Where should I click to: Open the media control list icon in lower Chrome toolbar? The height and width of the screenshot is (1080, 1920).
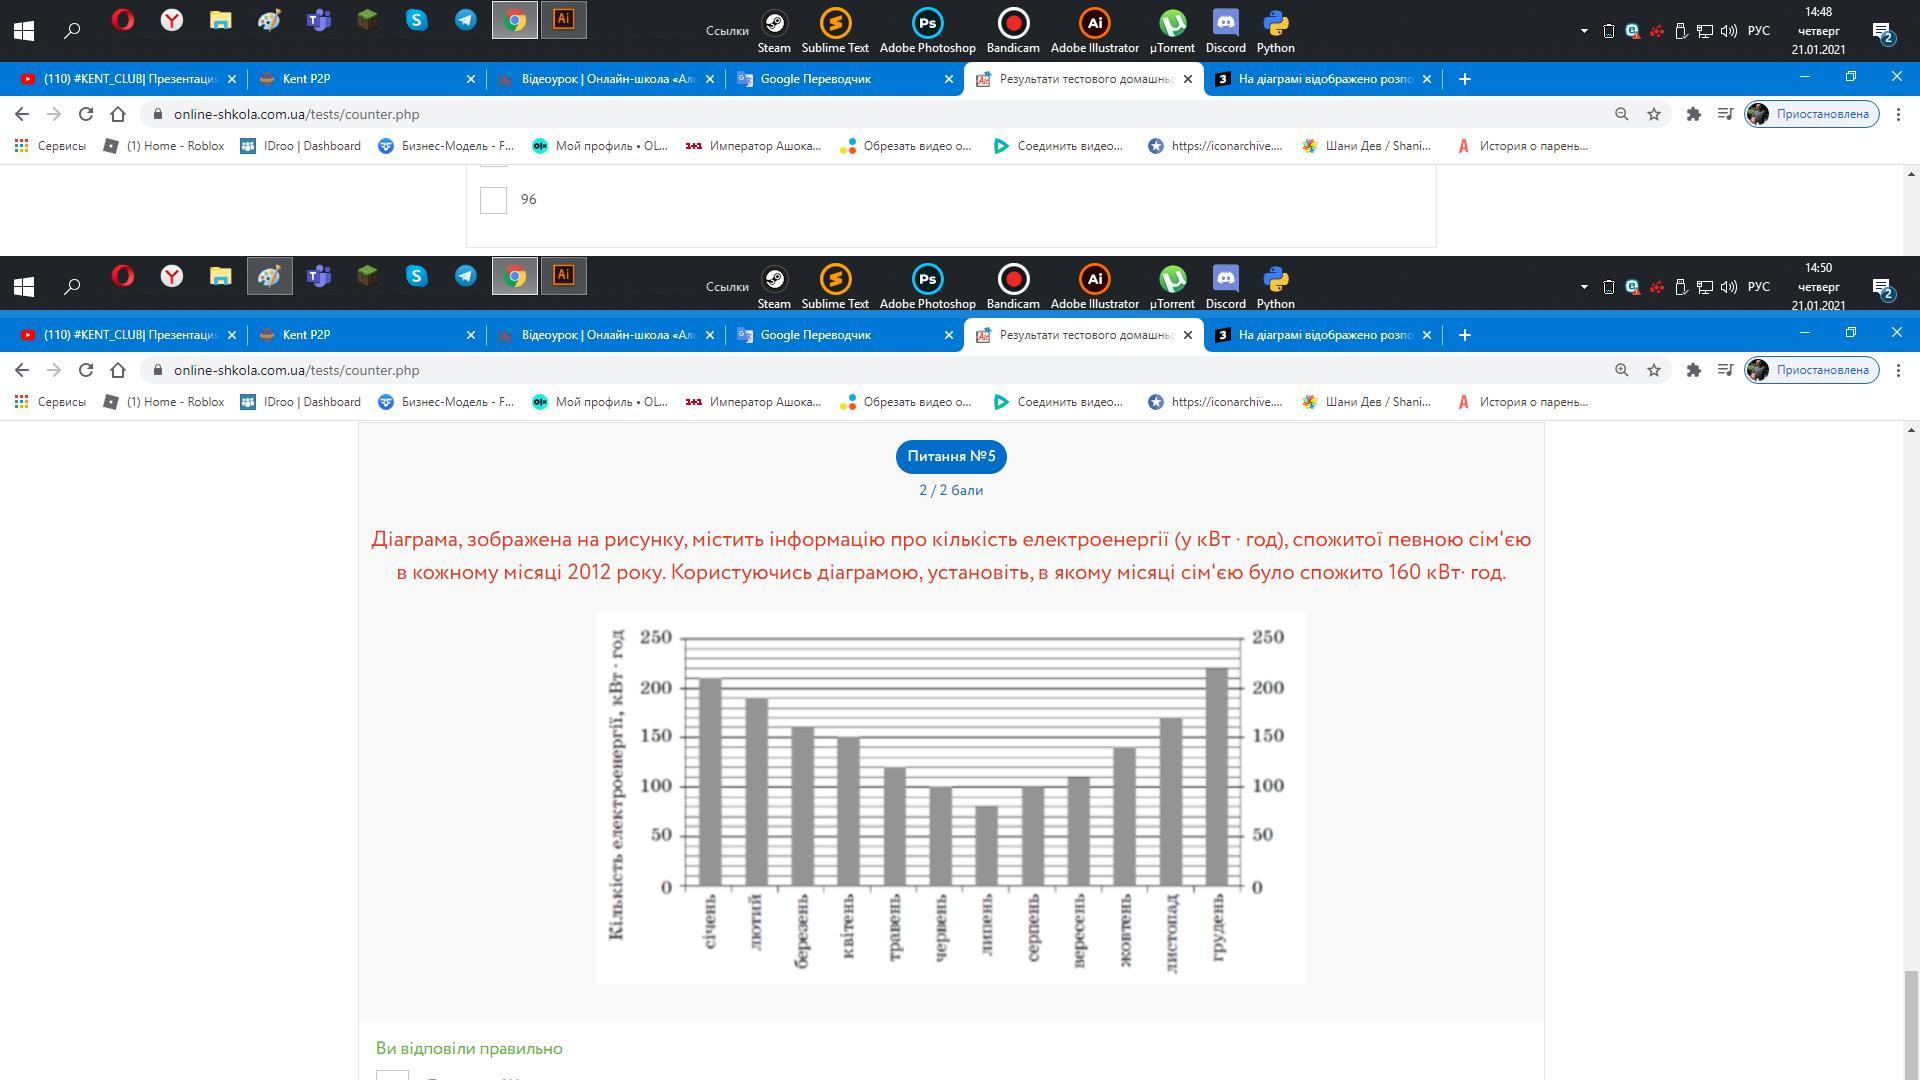[1725, 370]
